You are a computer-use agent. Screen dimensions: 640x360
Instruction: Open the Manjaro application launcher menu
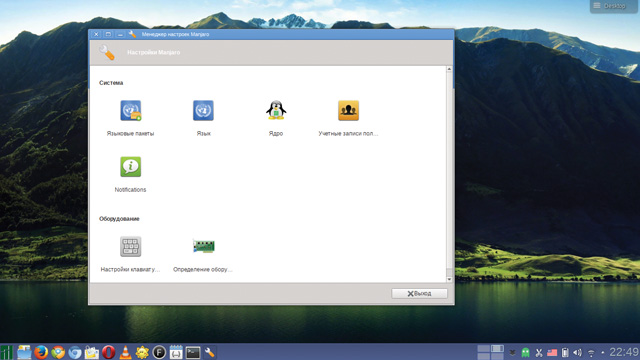[7, 352]
